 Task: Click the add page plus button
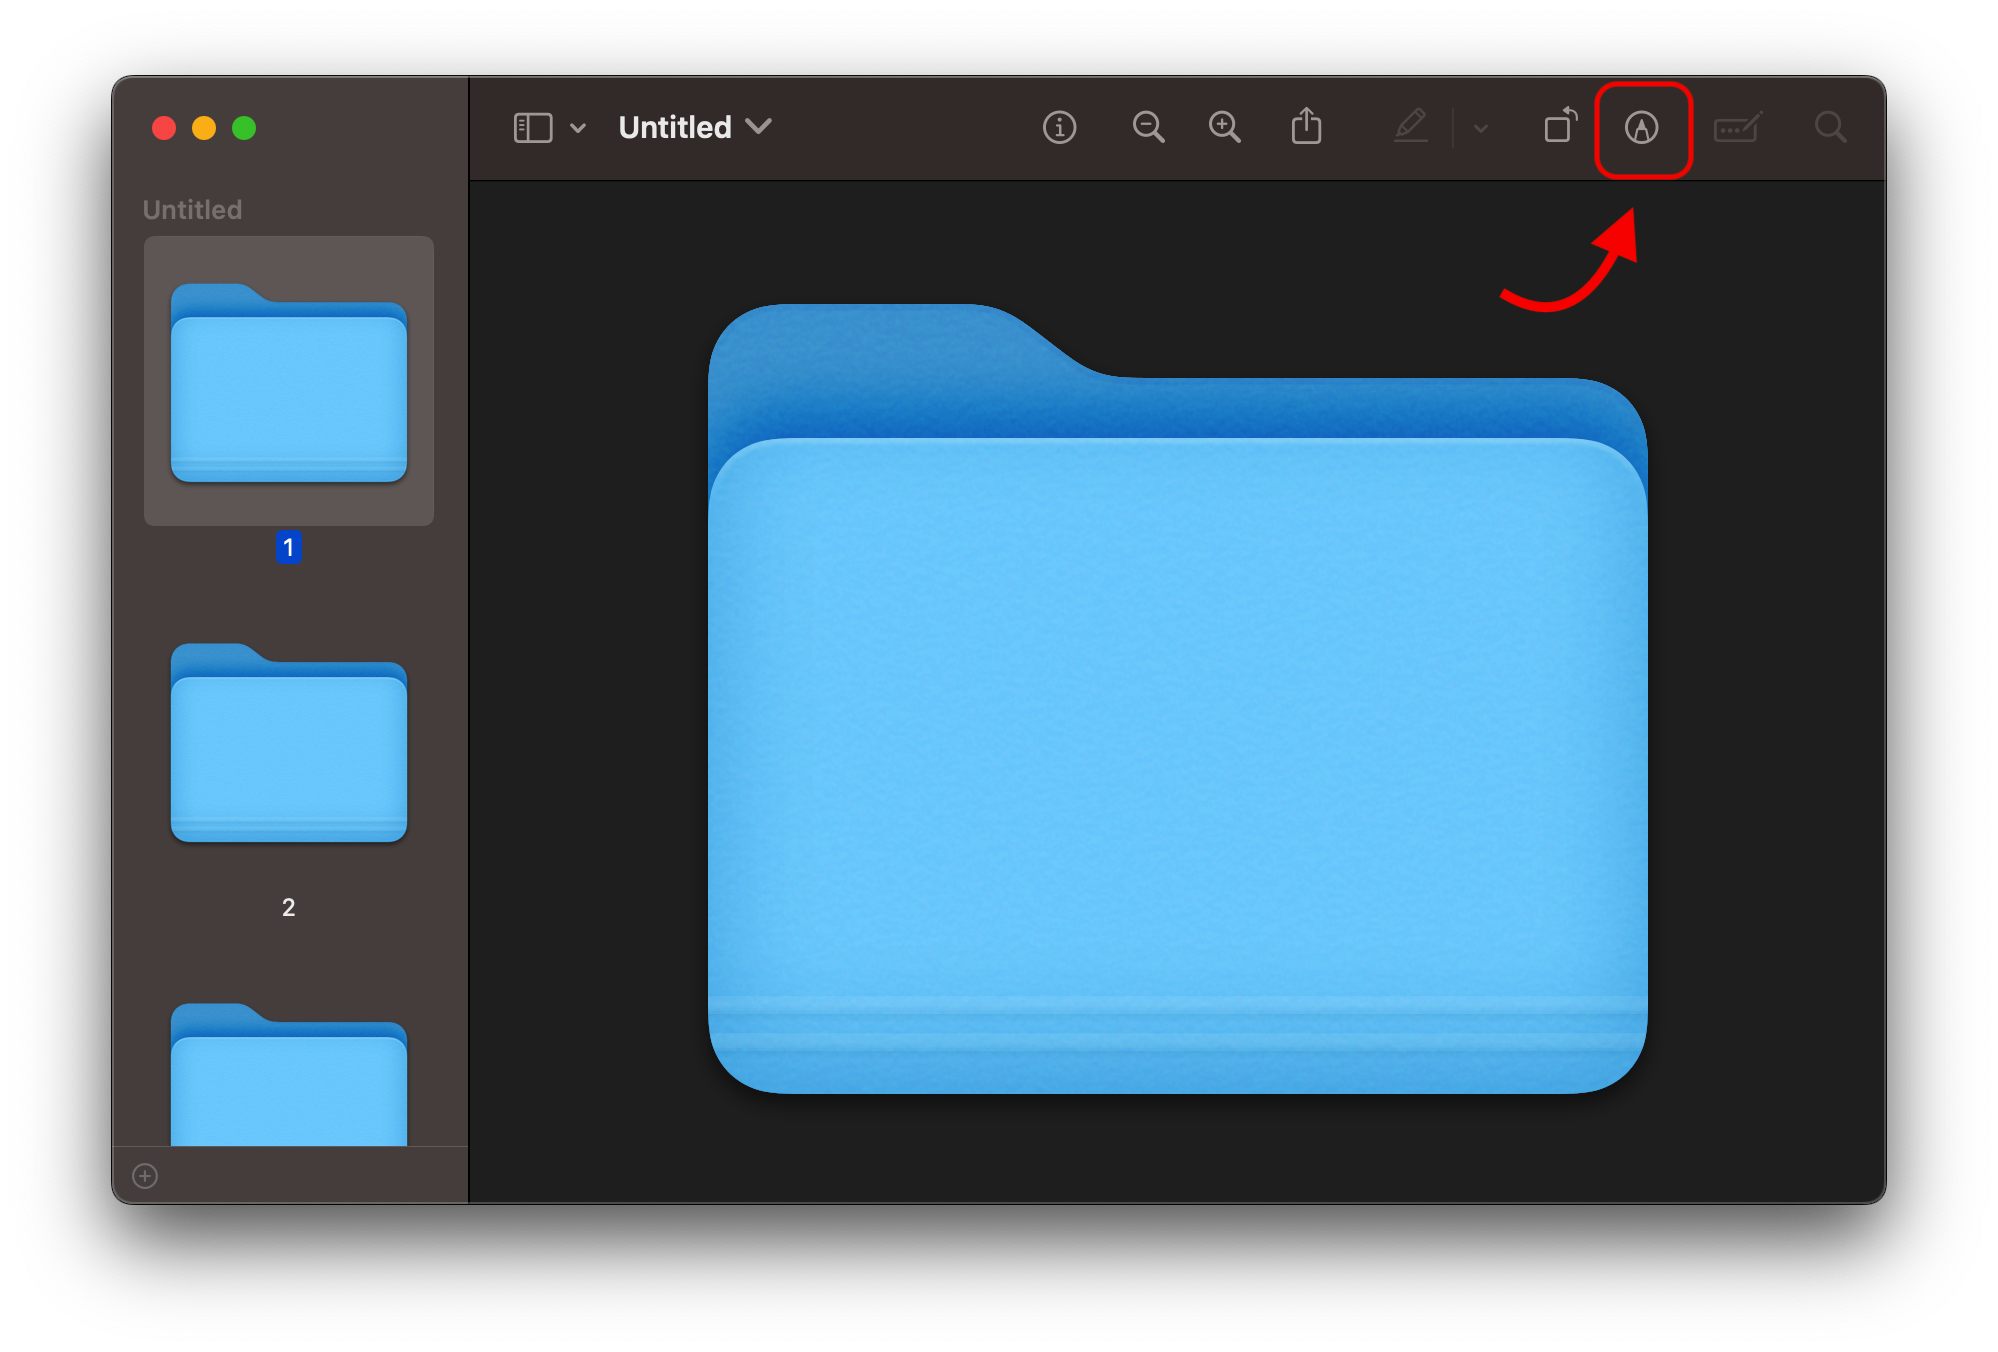click(x=145, y=1176)
